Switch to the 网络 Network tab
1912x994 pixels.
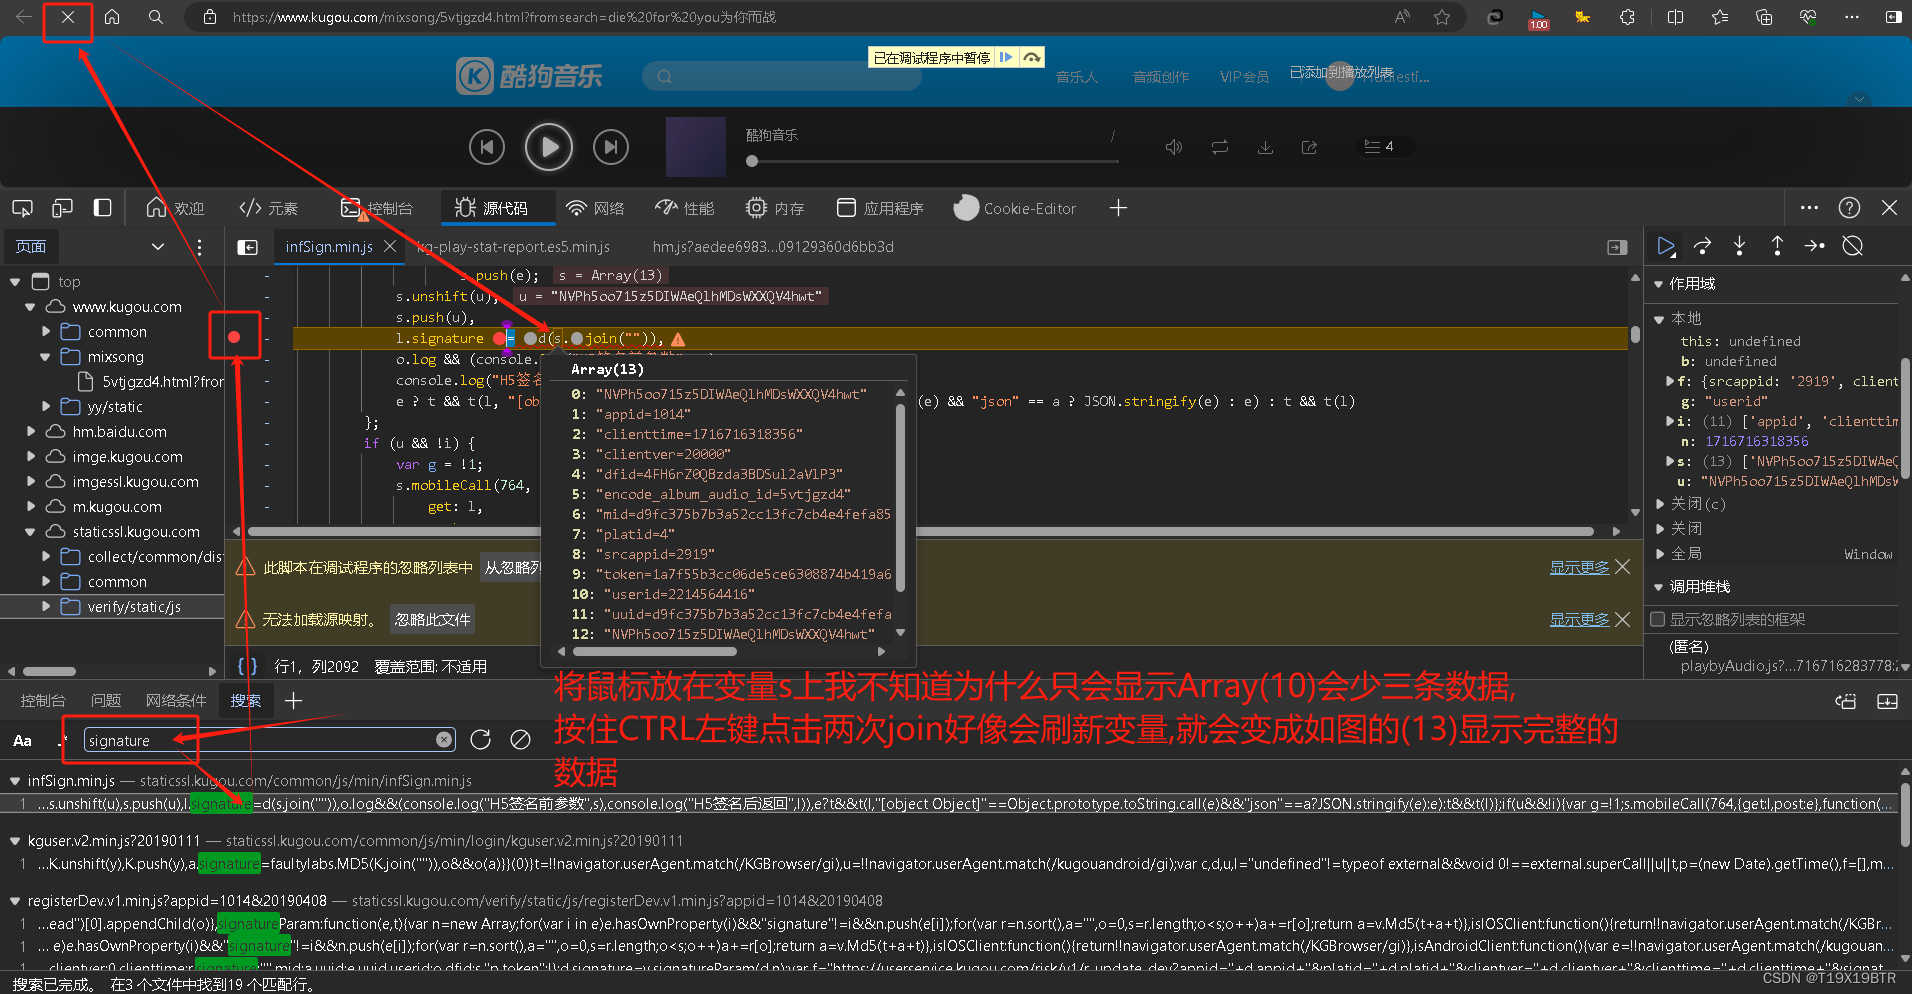[595, 208]
